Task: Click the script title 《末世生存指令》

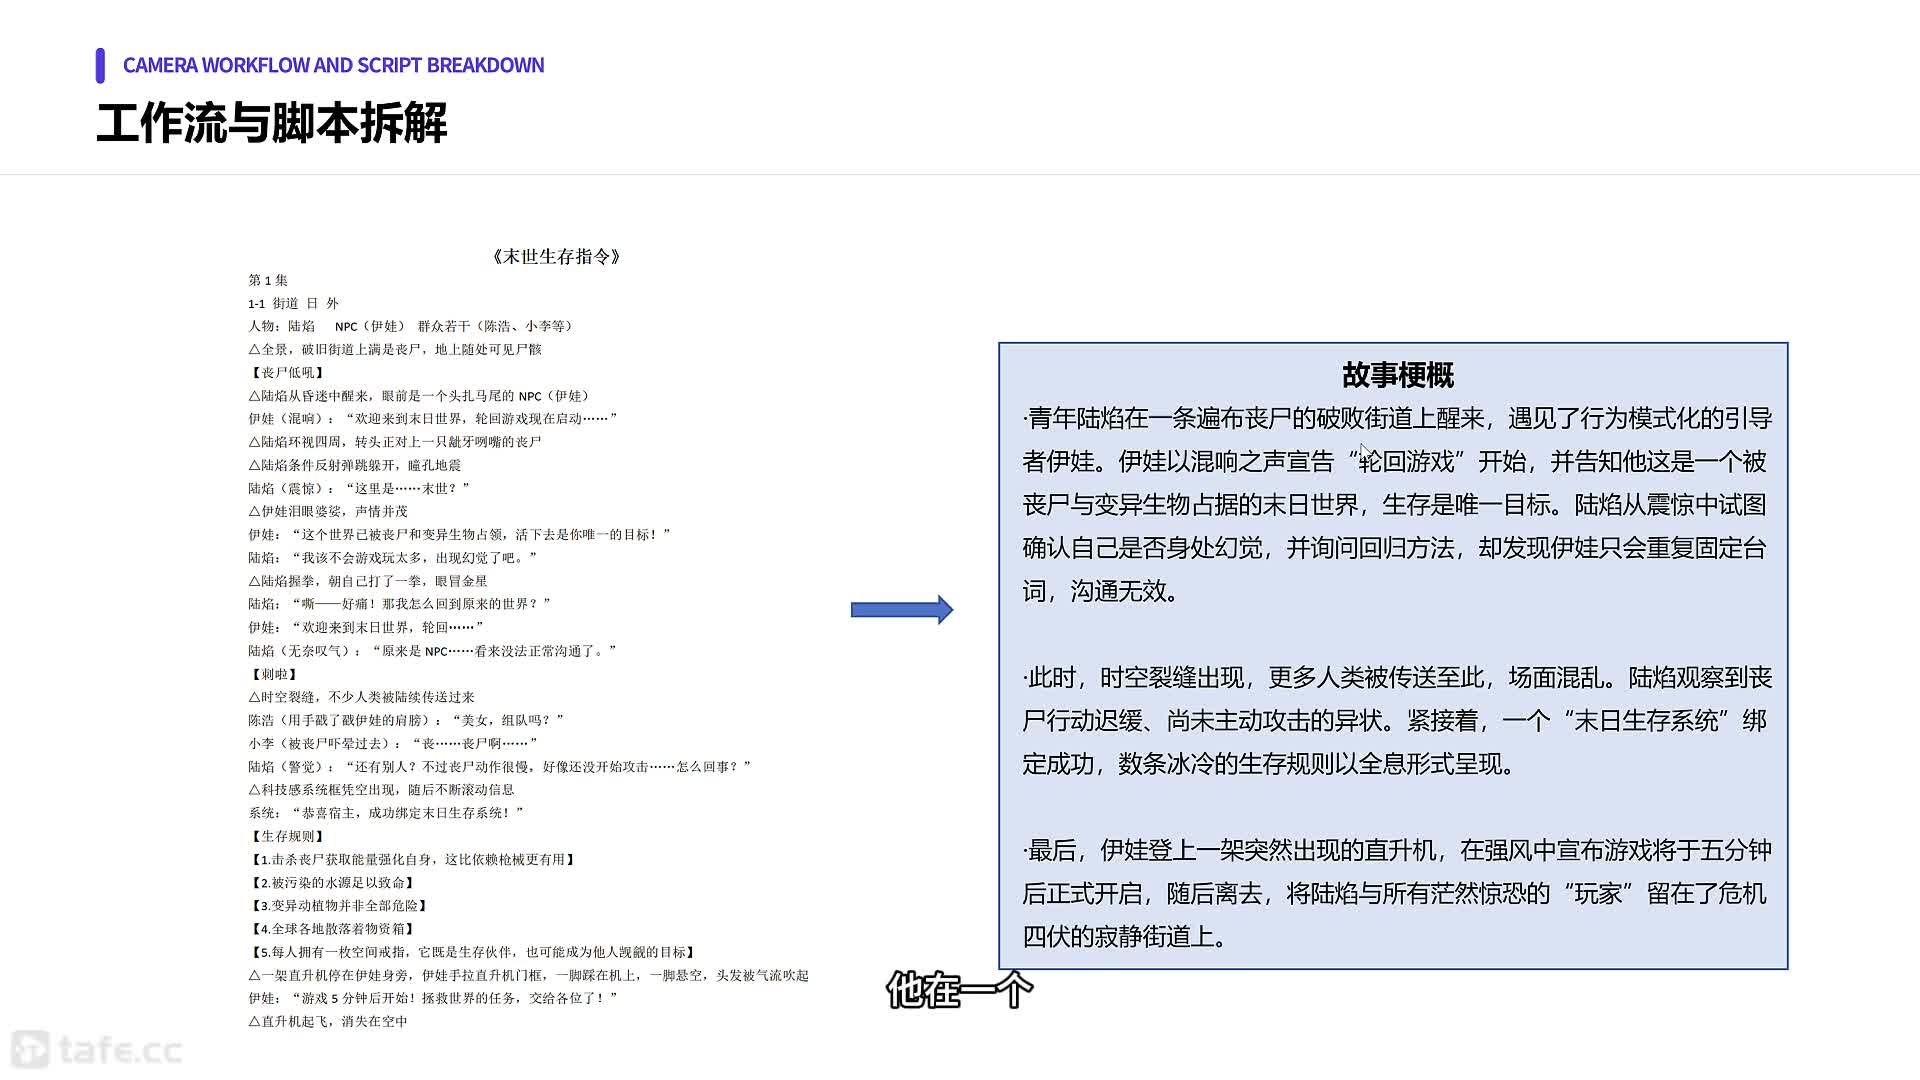Action: (556, 257)
